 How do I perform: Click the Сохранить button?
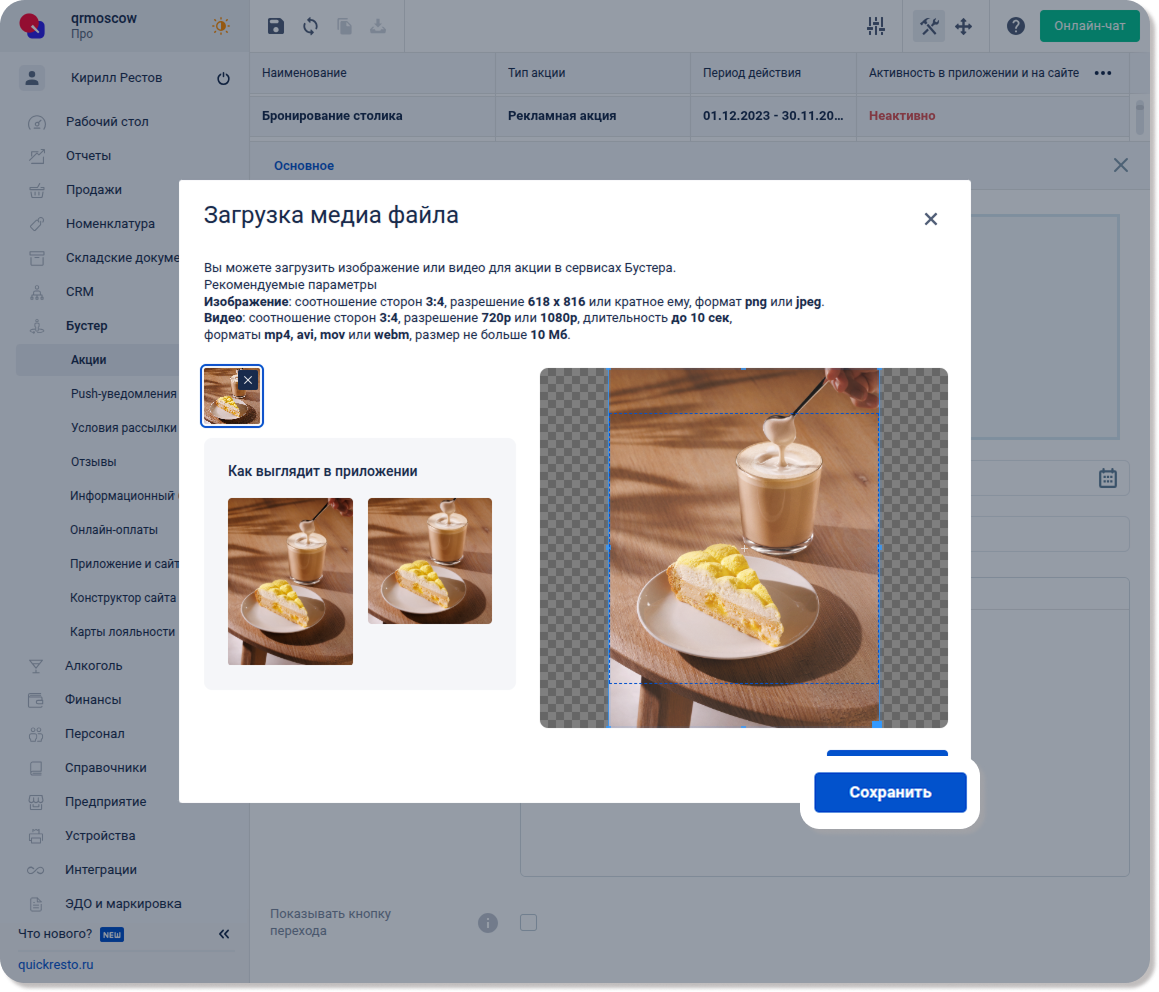(890, 792)
